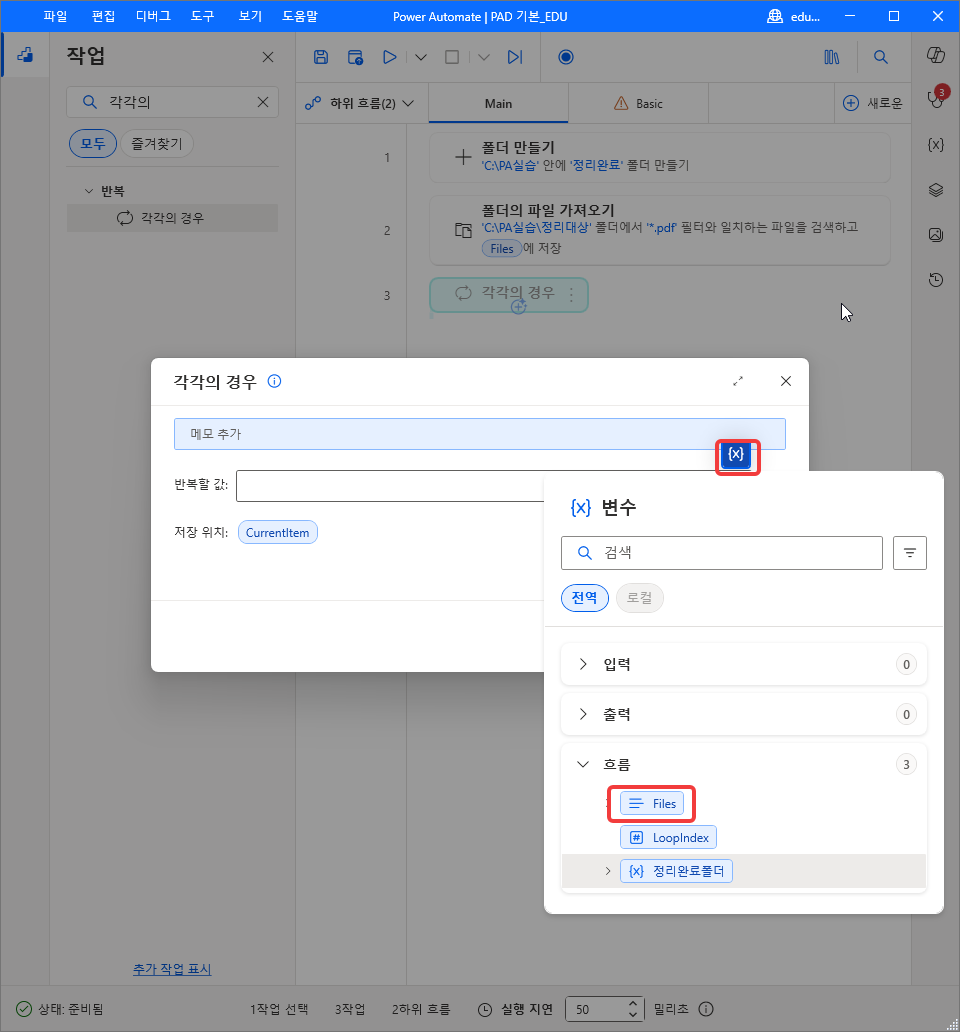Click the Save As icon in toolbar

355,57
